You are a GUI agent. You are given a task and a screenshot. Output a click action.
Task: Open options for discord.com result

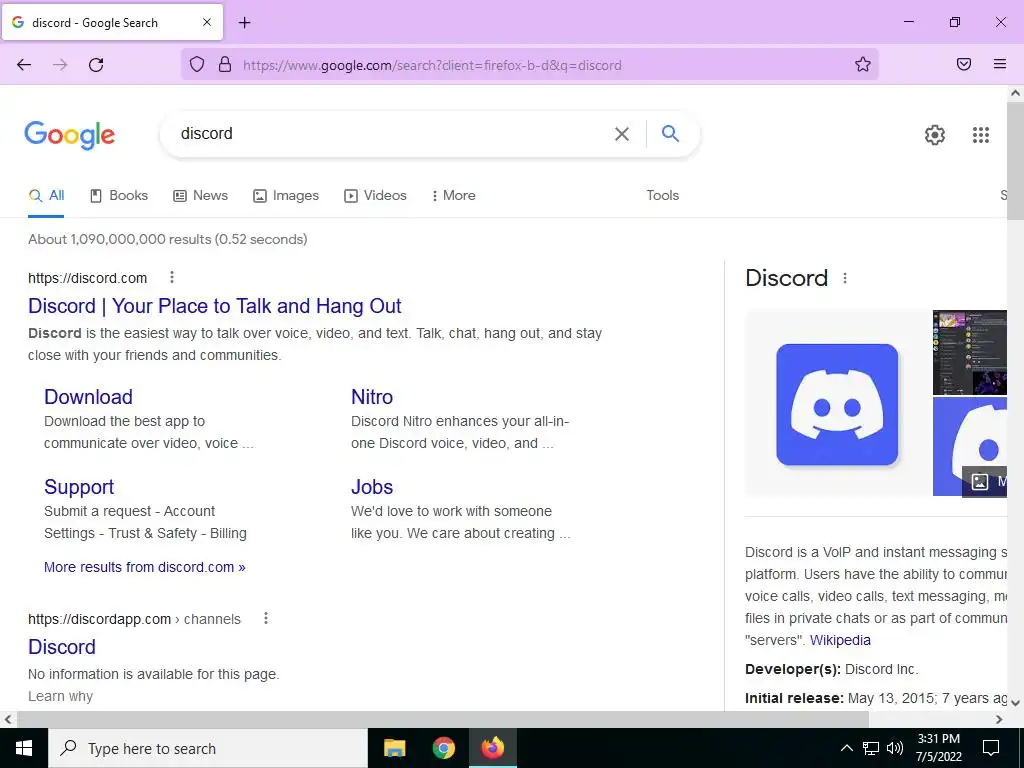pyautogui.click(x=172, y=278)
